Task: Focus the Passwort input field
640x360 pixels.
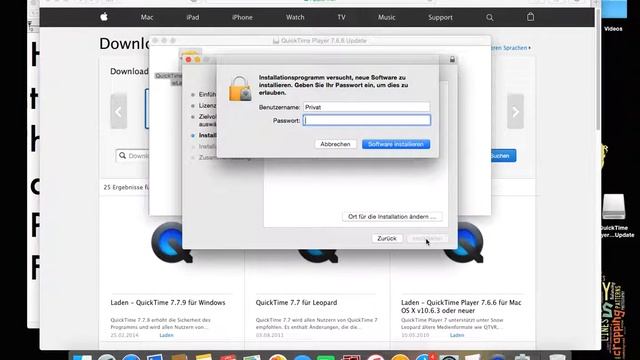Action: coord(367,120)
